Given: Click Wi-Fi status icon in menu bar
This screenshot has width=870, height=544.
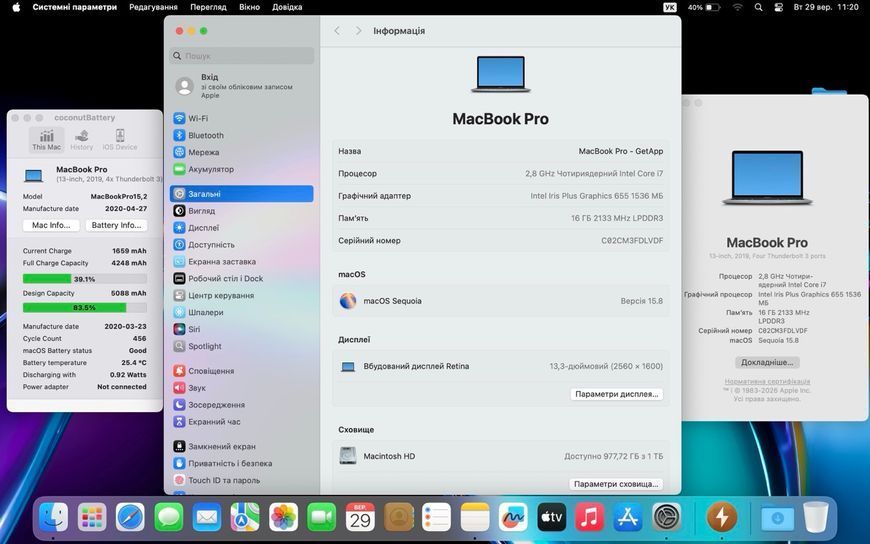Looking at the screenshot, I should [x=737, y=7].
